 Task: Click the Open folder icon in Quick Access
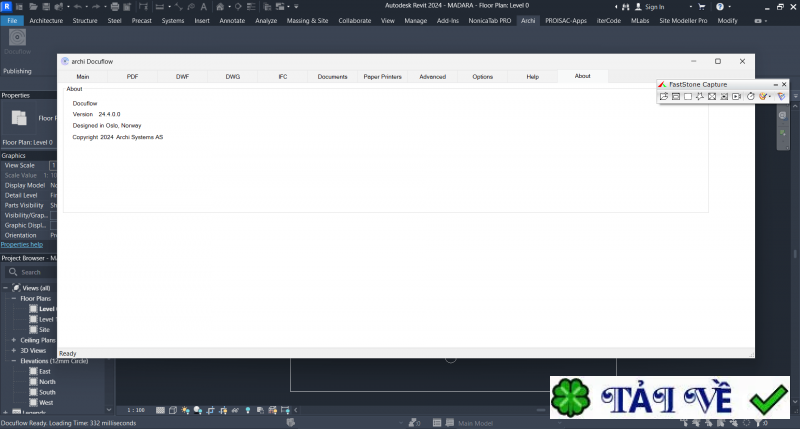click(33, 7)
